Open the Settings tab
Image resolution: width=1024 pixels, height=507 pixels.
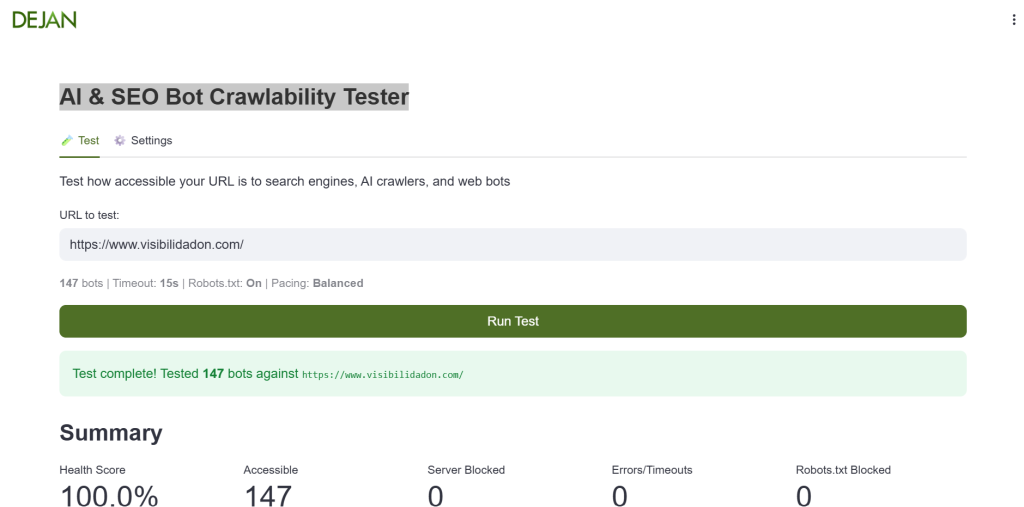[x=151, y=141]
